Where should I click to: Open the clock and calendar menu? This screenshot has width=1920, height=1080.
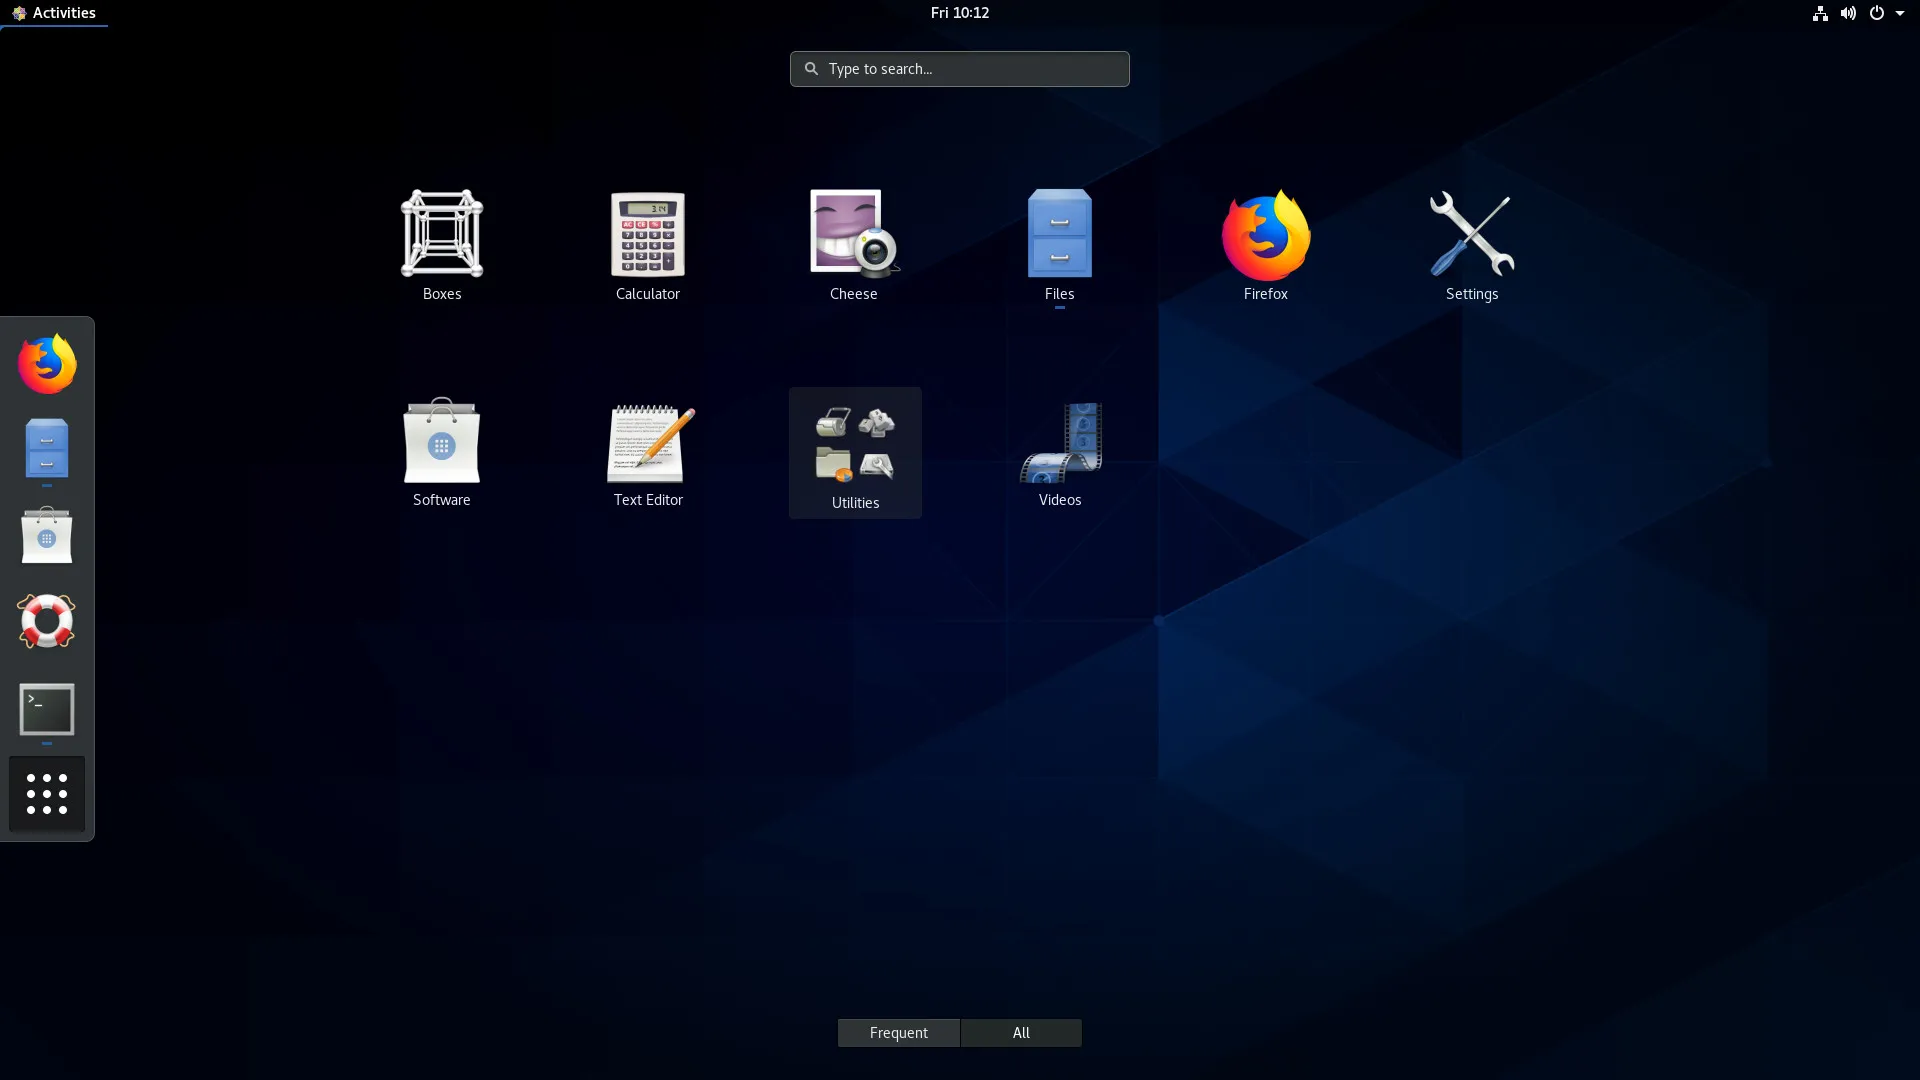pos(959,13)
